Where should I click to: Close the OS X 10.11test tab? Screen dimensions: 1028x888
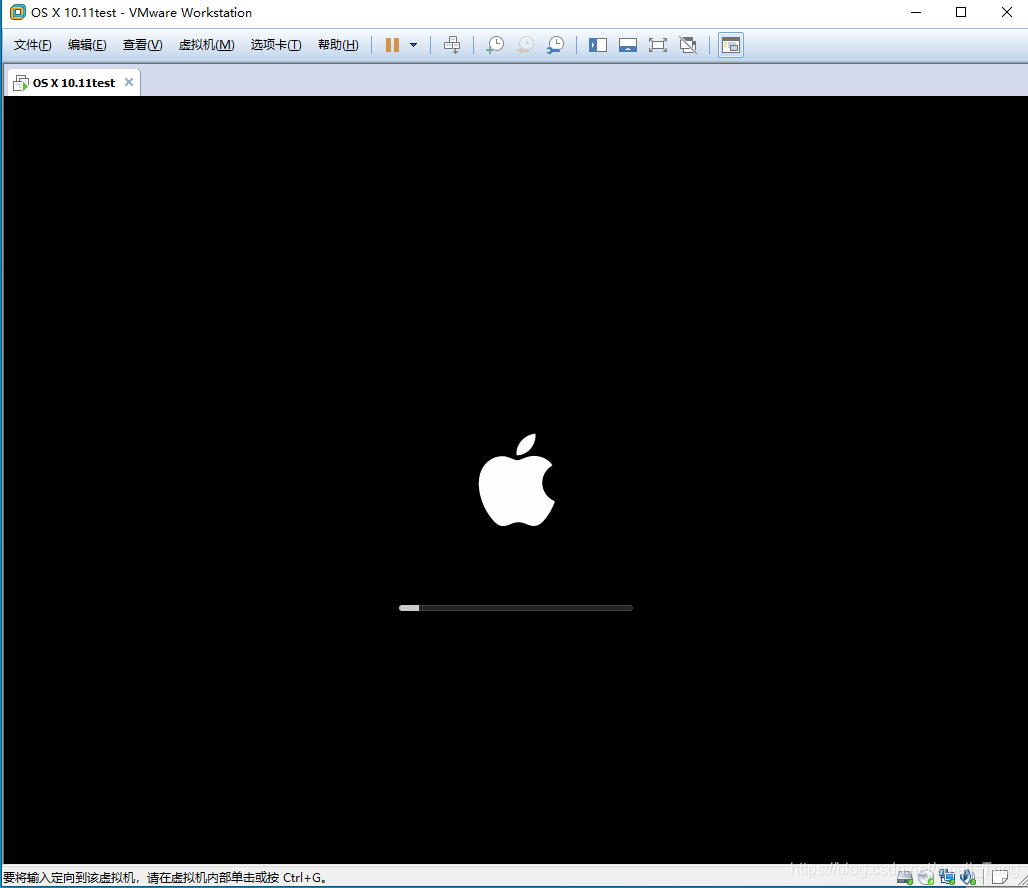(x=129, y=82)
